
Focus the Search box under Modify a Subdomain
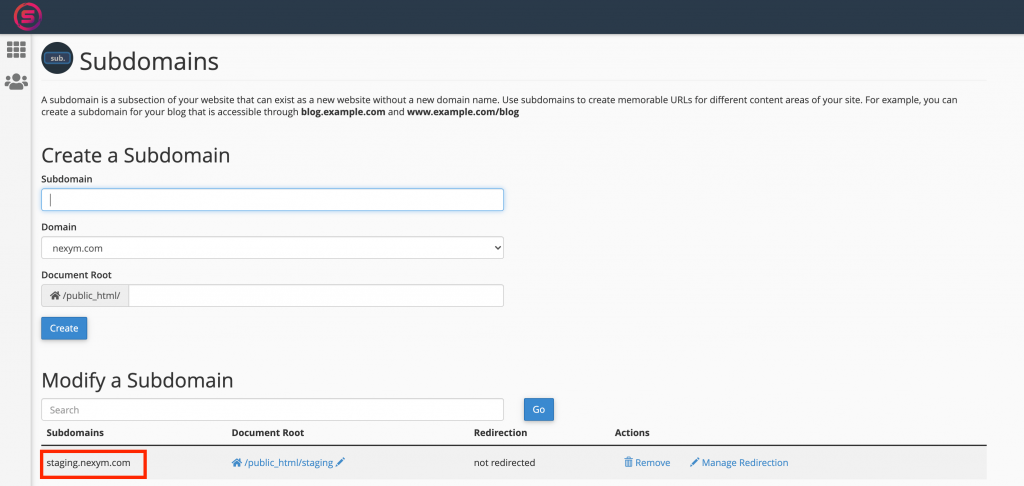272,410
